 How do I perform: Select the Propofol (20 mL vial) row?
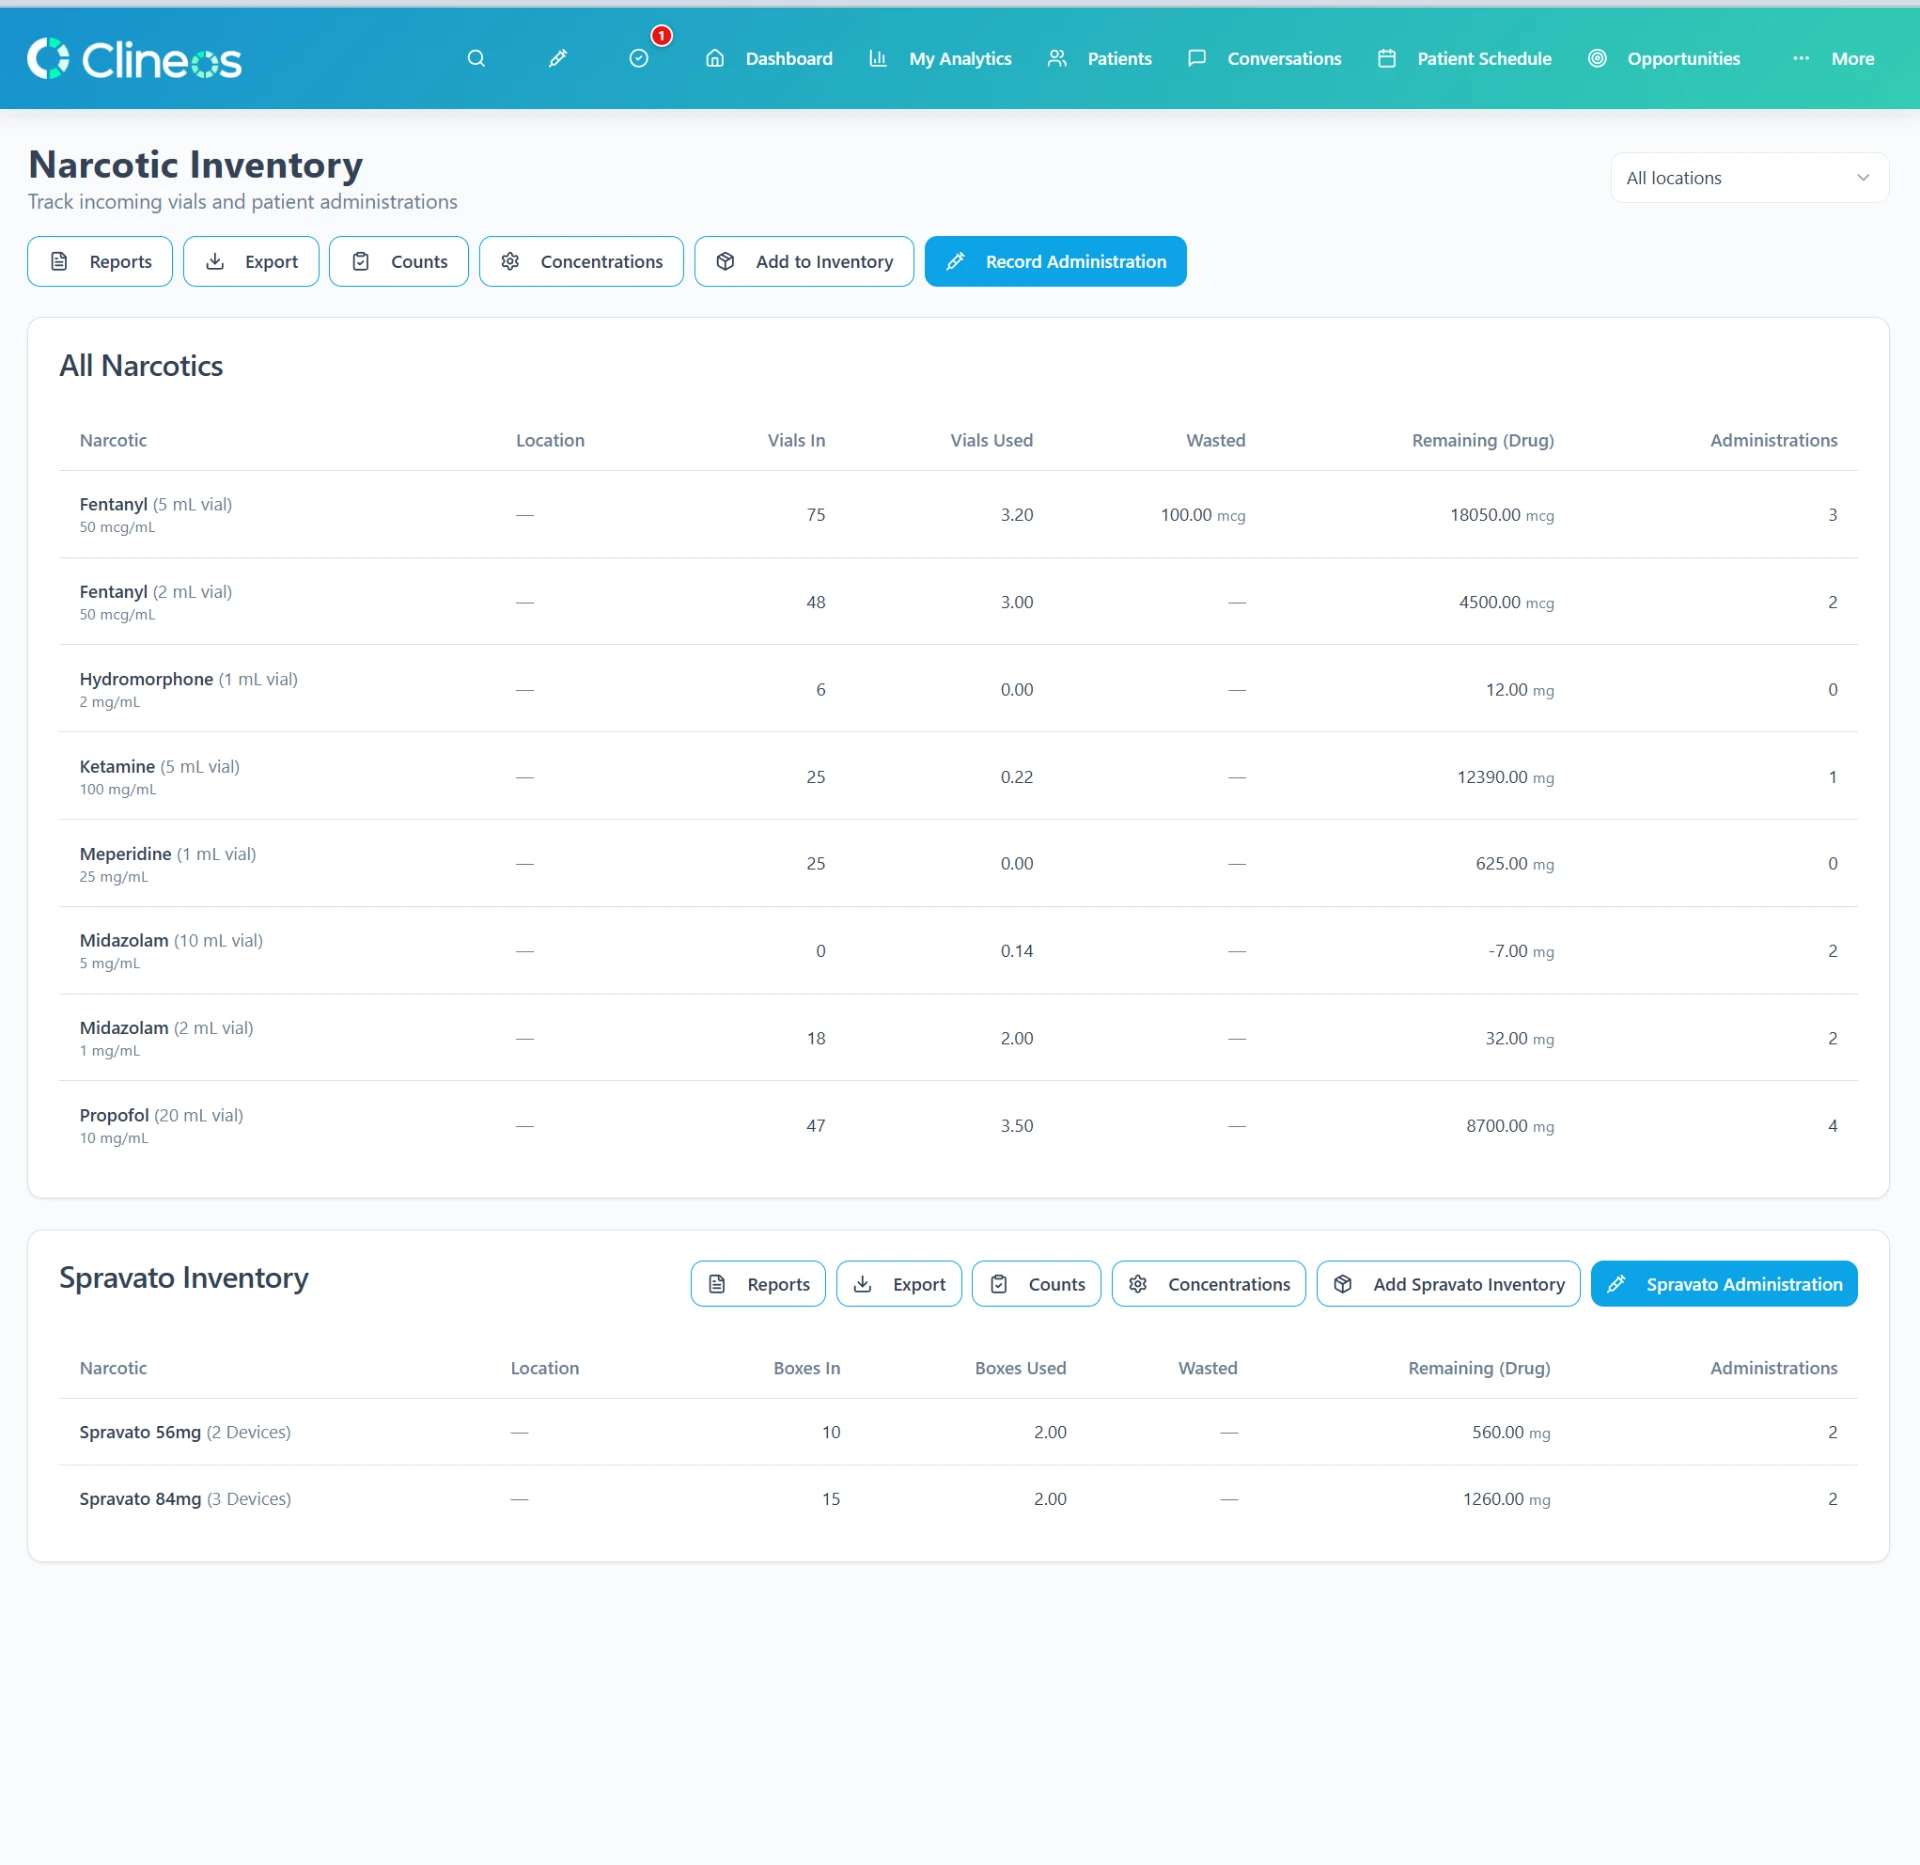[x=958, y=1126]
